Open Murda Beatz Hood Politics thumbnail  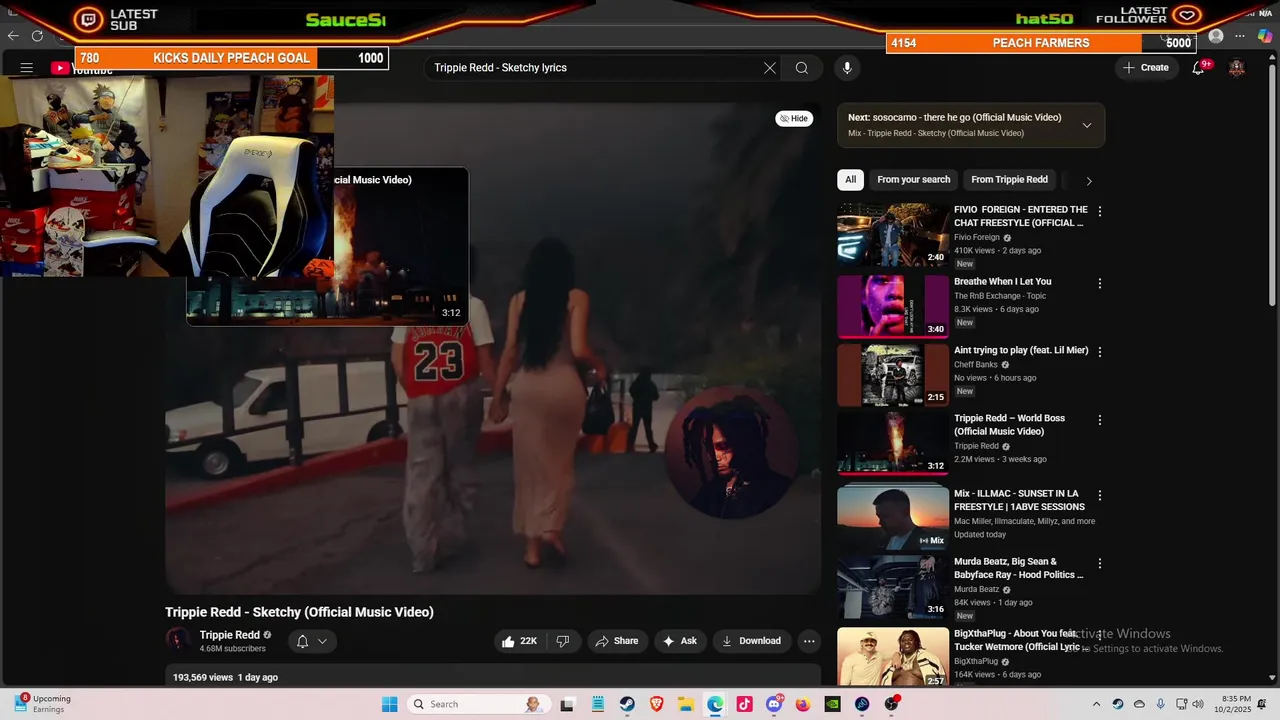click(893, 587)
